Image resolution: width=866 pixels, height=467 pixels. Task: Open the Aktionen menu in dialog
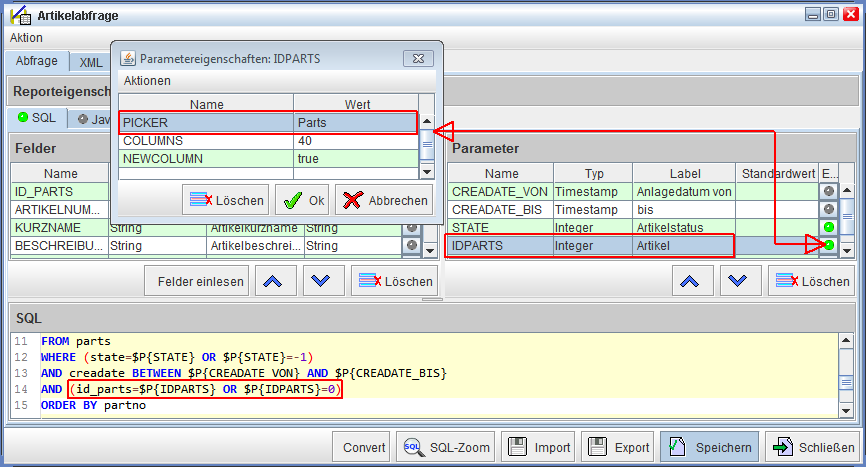click(147, 80)
